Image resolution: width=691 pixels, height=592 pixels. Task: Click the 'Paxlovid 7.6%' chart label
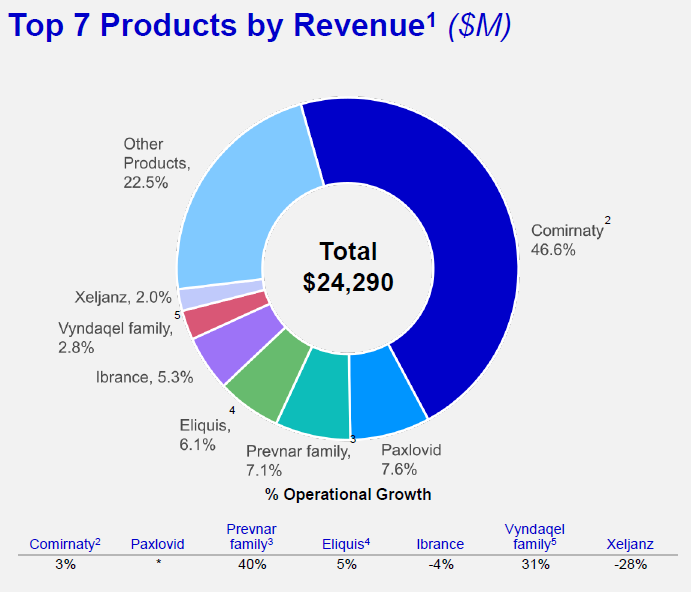point(411,459)
